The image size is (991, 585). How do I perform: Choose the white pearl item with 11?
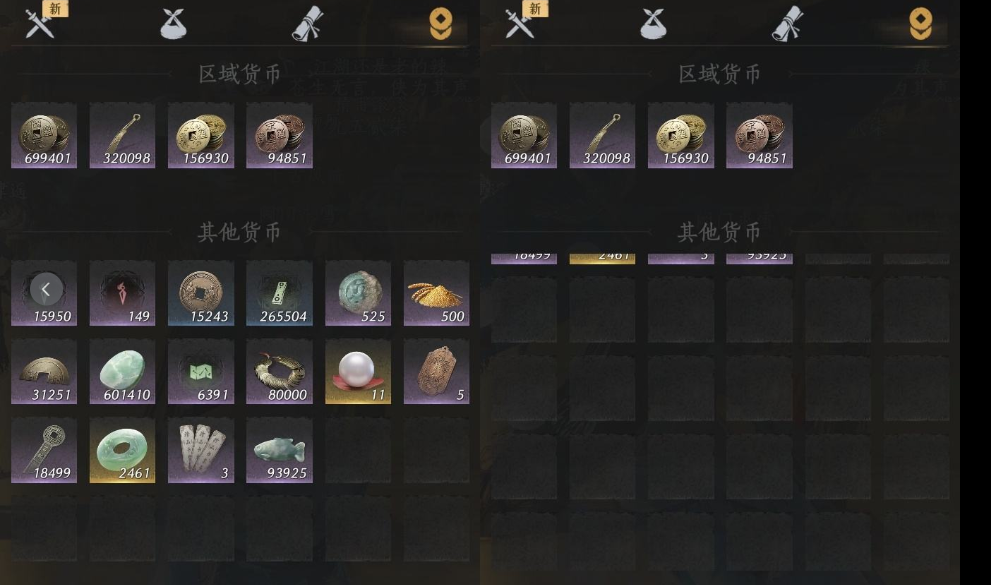coord(358,371)
